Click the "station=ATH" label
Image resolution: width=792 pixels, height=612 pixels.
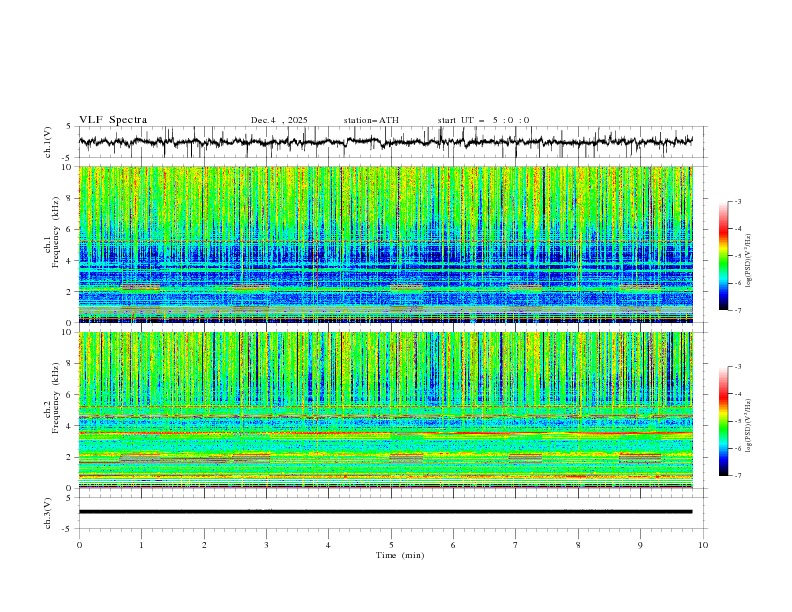371,120
